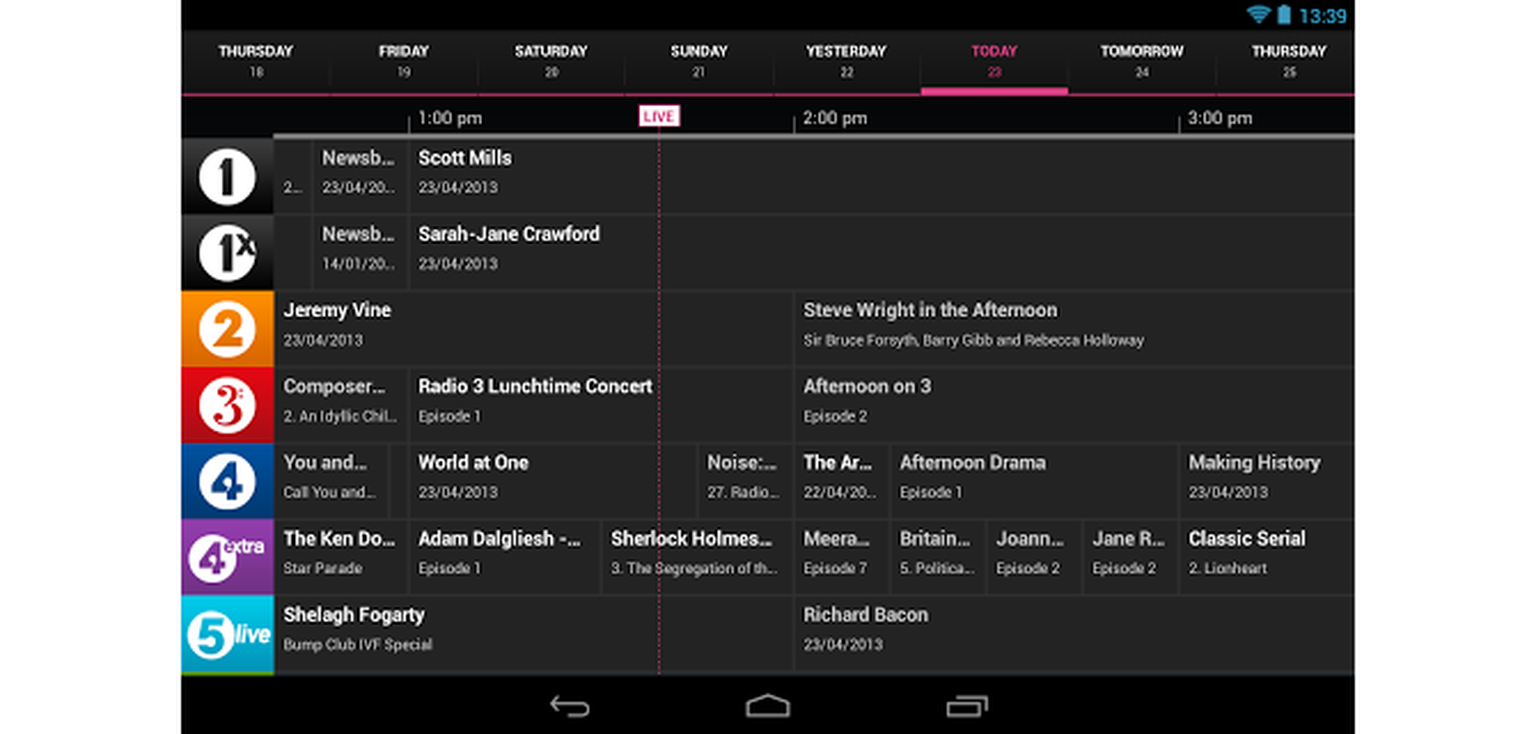Switch to the Thursday 25 tab
1536x734 pixels.
(x=1288, y=61)
